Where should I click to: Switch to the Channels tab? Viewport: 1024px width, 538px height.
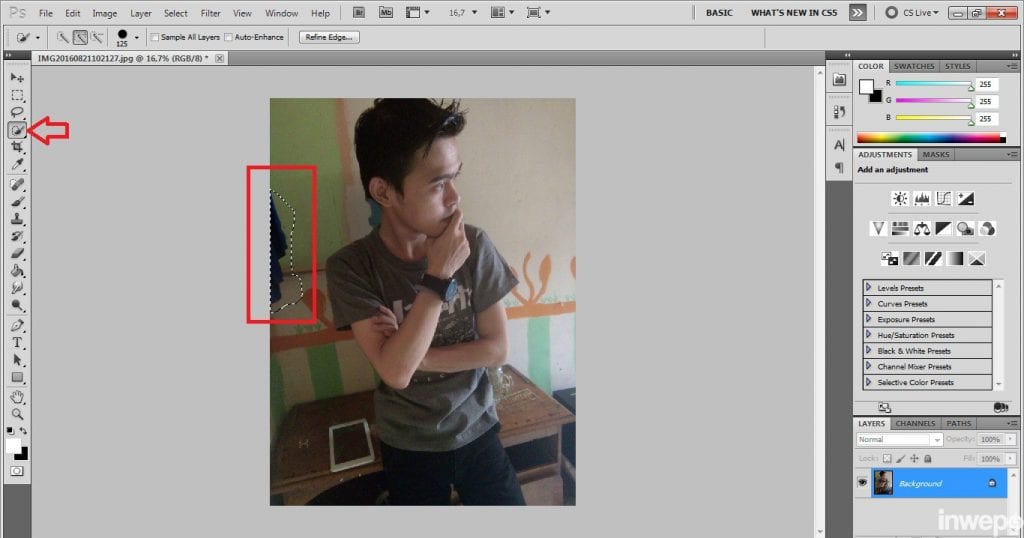tap(915, 423)
